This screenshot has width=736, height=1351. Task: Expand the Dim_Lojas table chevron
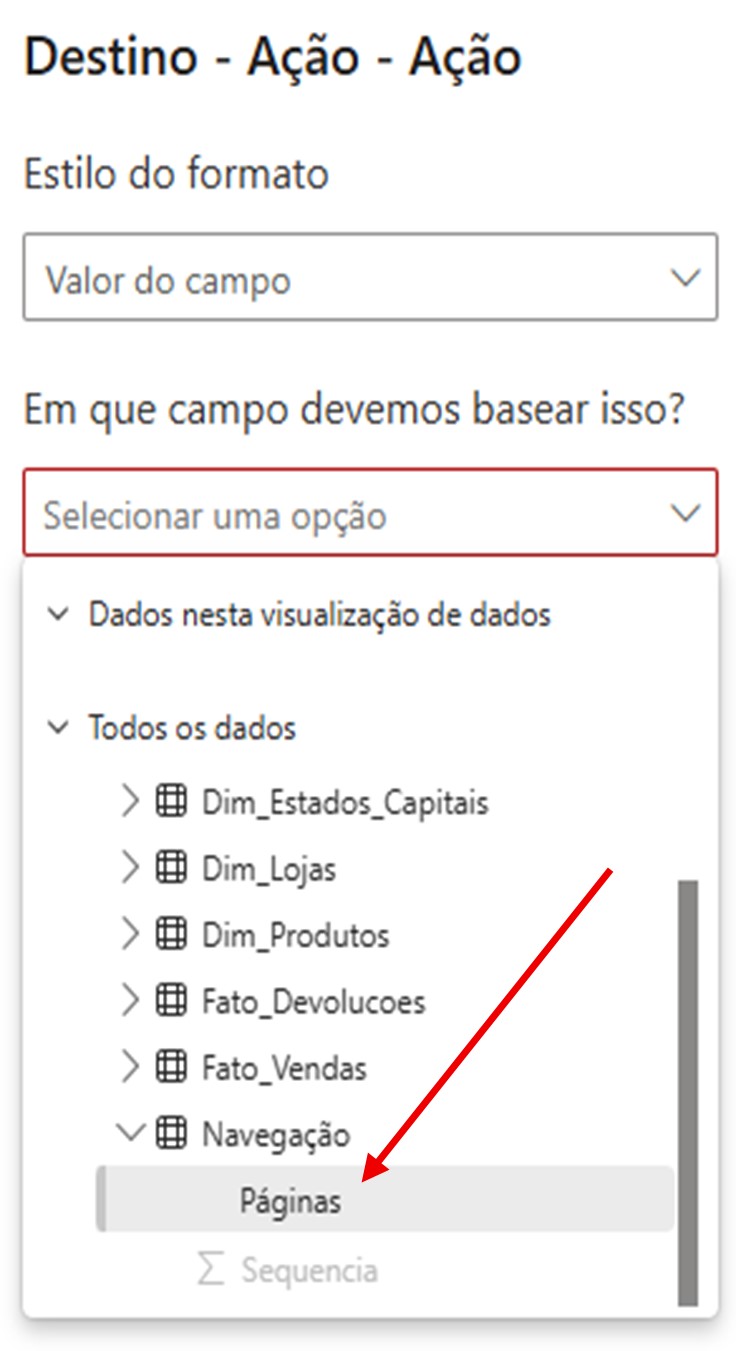(130, 869)
